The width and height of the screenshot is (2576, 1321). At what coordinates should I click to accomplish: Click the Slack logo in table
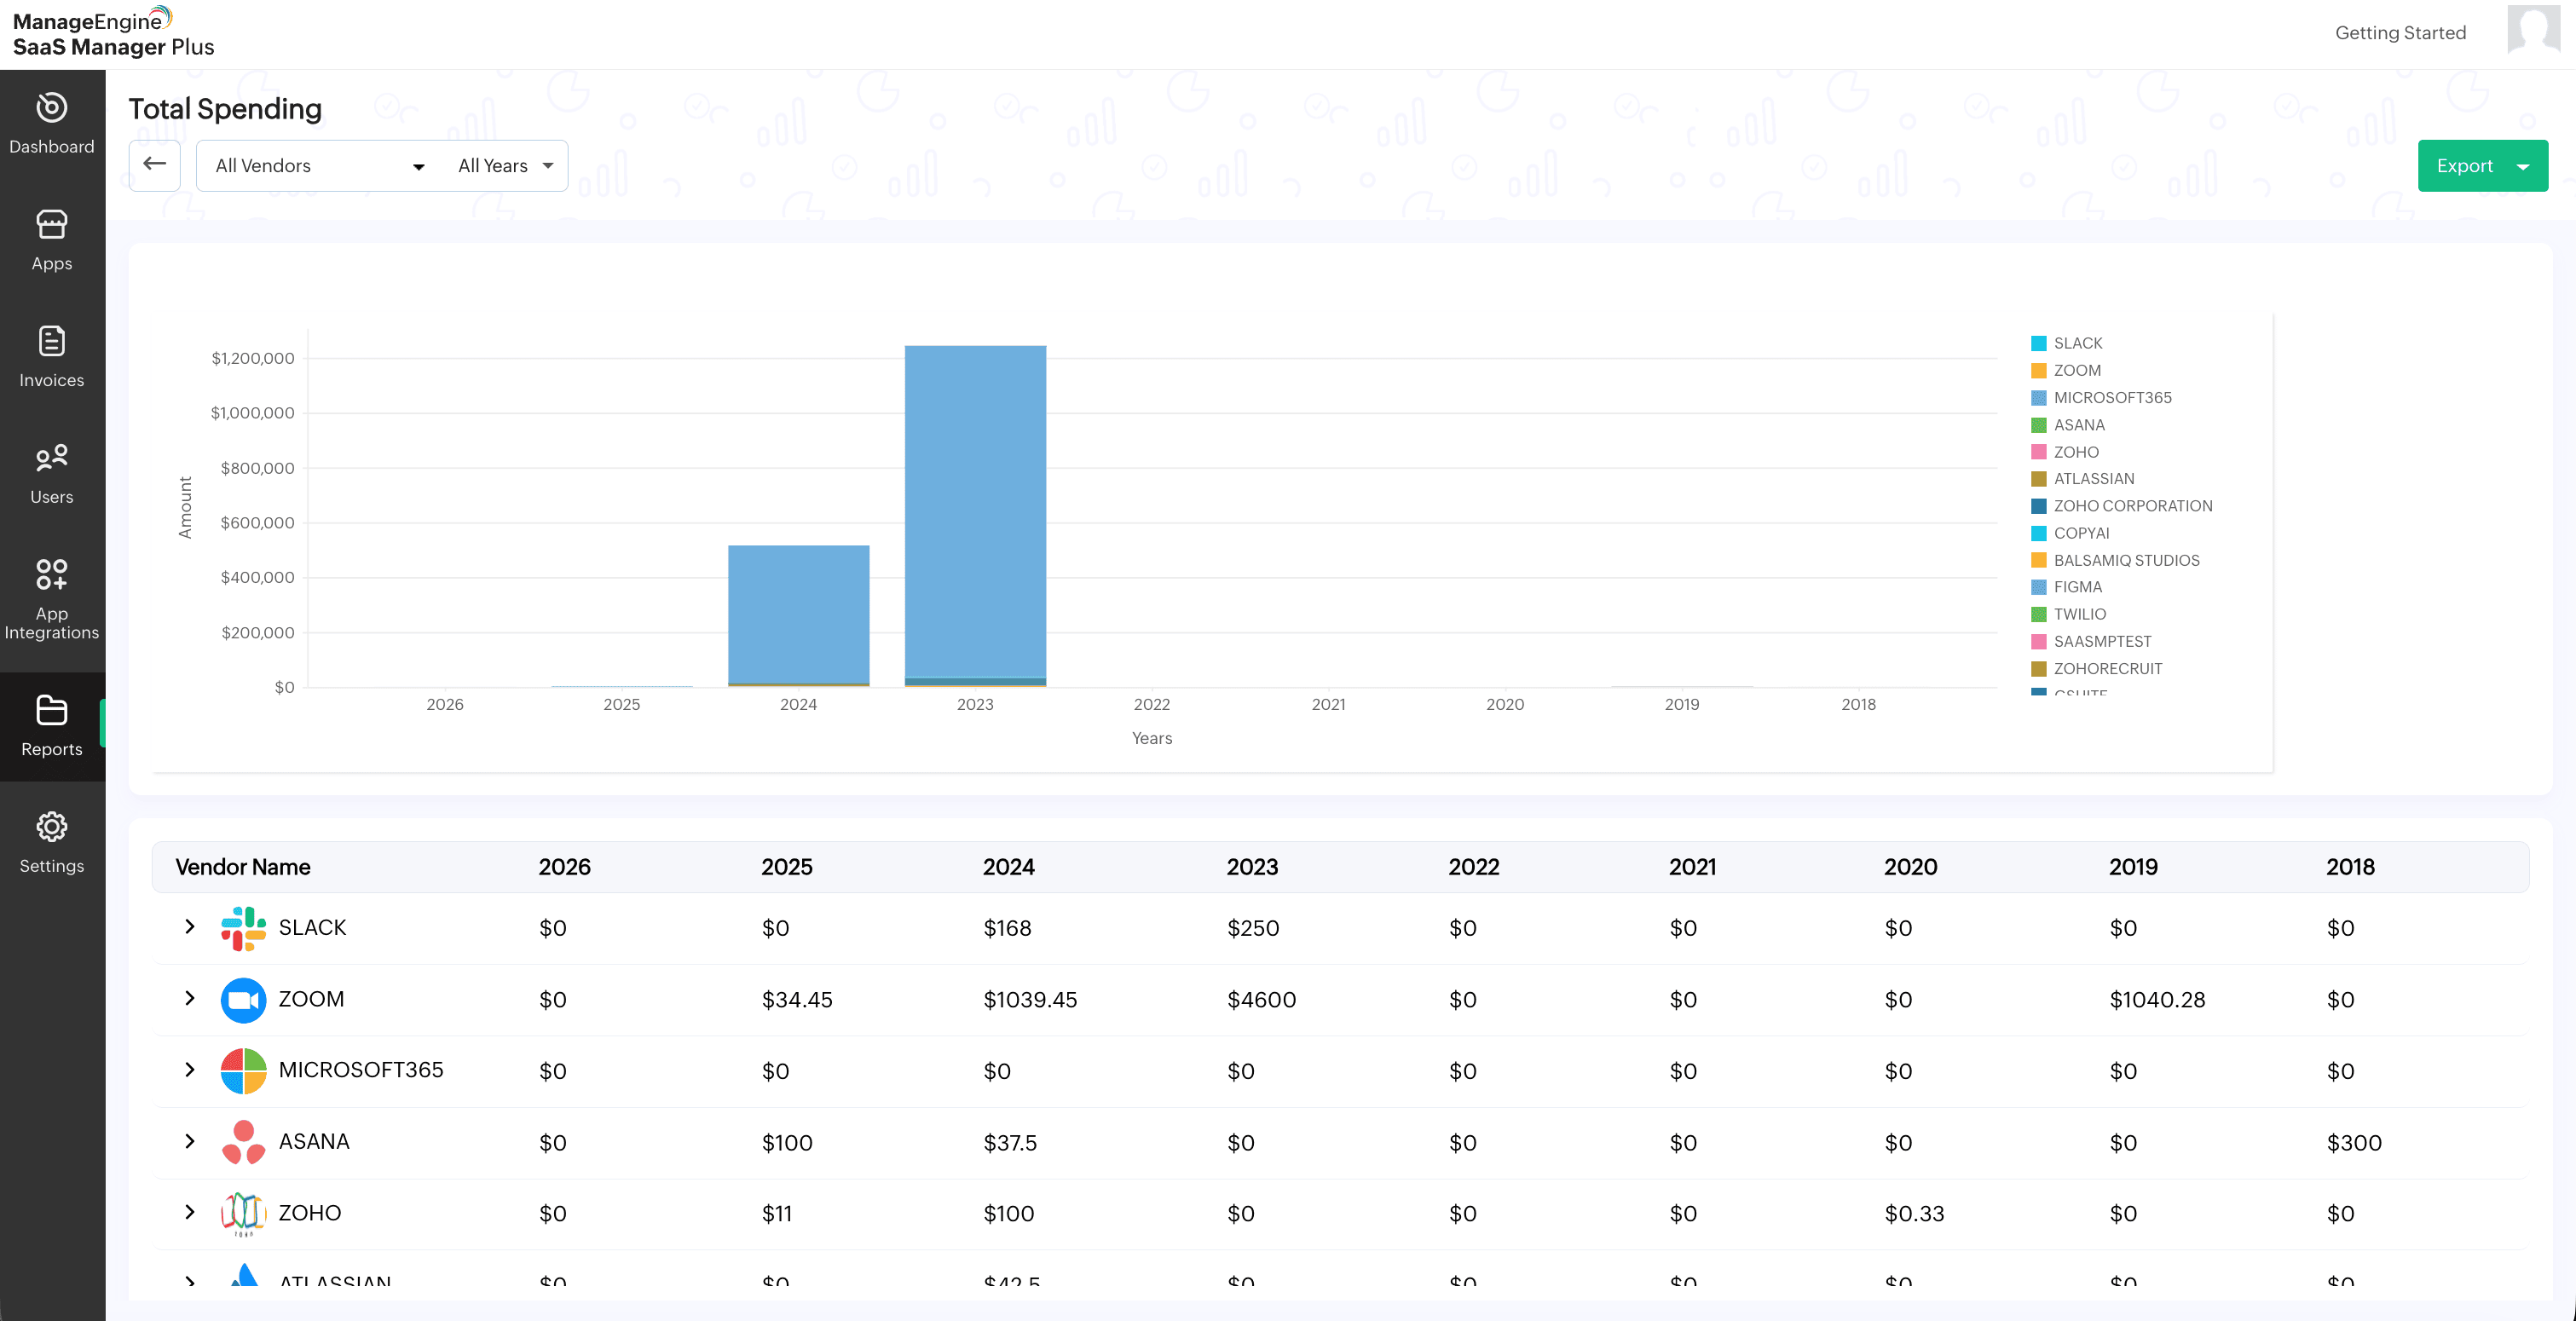click(x=243, y=928)
